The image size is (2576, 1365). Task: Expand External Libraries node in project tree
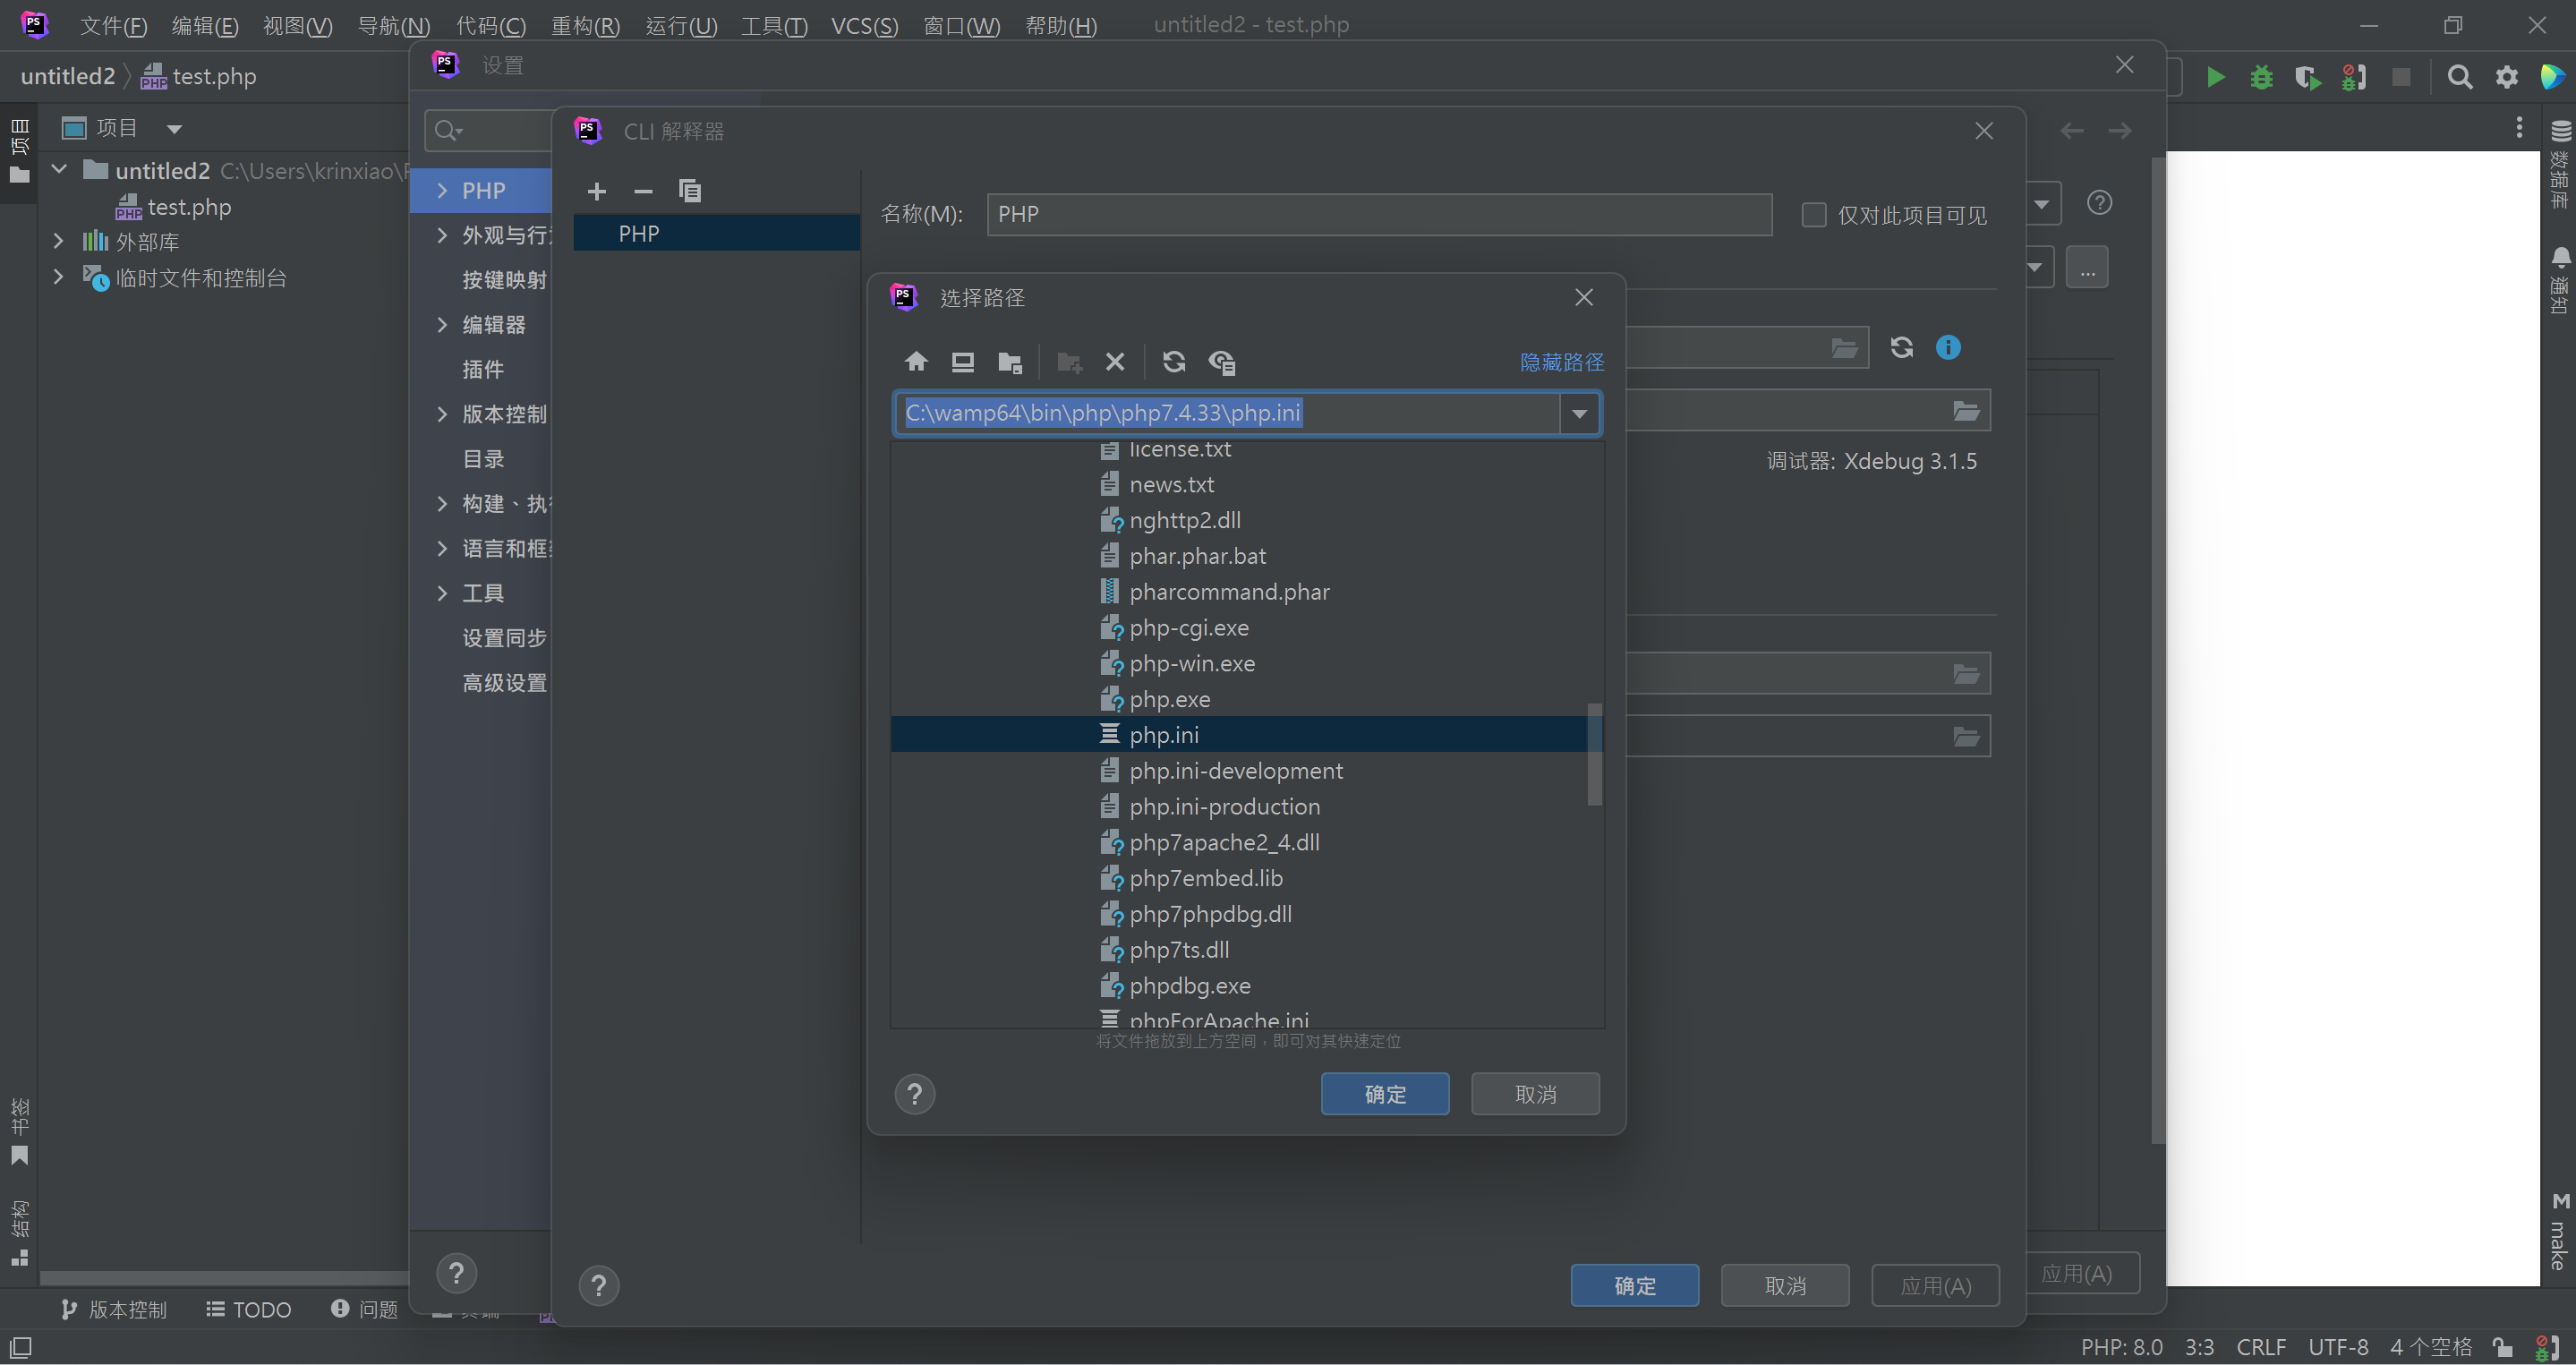point(58,241)
